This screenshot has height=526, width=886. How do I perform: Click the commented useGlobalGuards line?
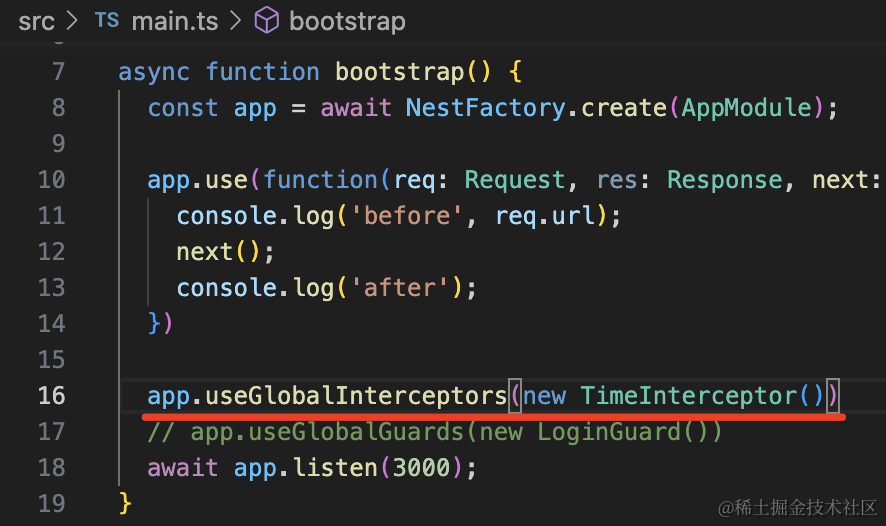[x=434, y=432]
